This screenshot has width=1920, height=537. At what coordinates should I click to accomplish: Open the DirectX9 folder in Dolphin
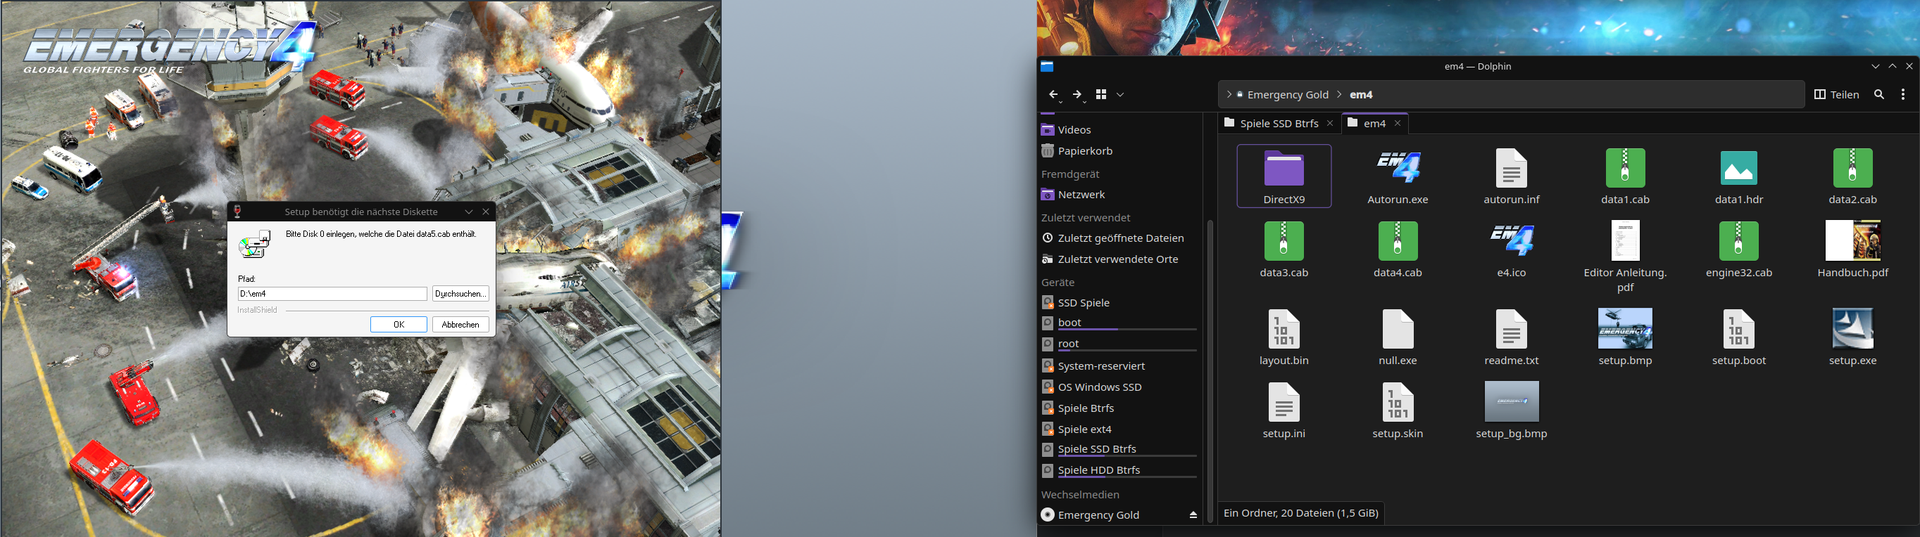click(1284, 176)
